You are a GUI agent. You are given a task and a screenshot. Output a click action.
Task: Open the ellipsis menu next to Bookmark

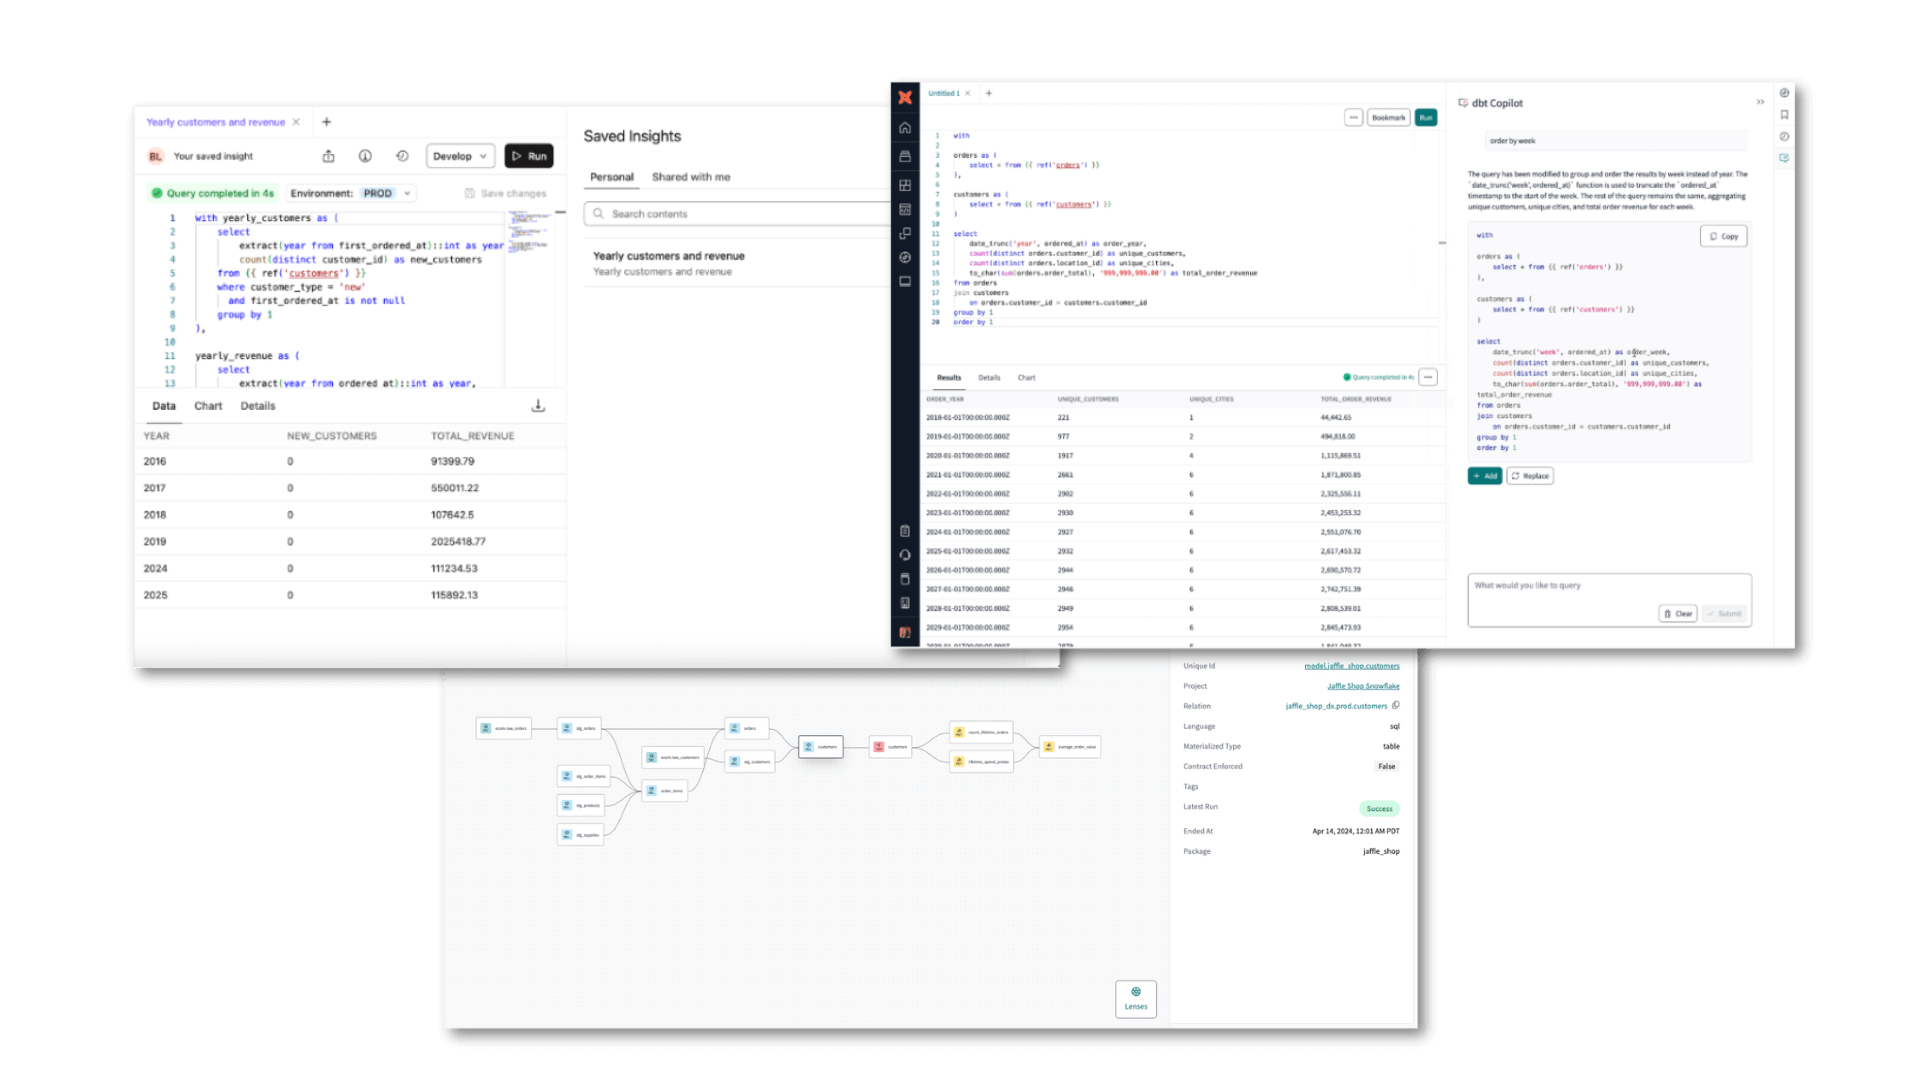click(1353, 118)
